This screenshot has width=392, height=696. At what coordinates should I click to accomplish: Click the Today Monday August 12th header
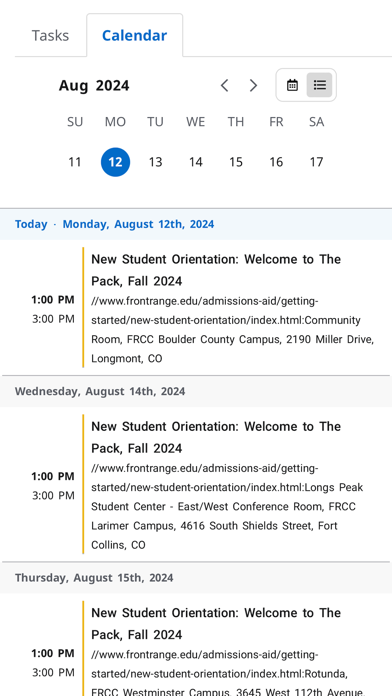pos(115,224)
